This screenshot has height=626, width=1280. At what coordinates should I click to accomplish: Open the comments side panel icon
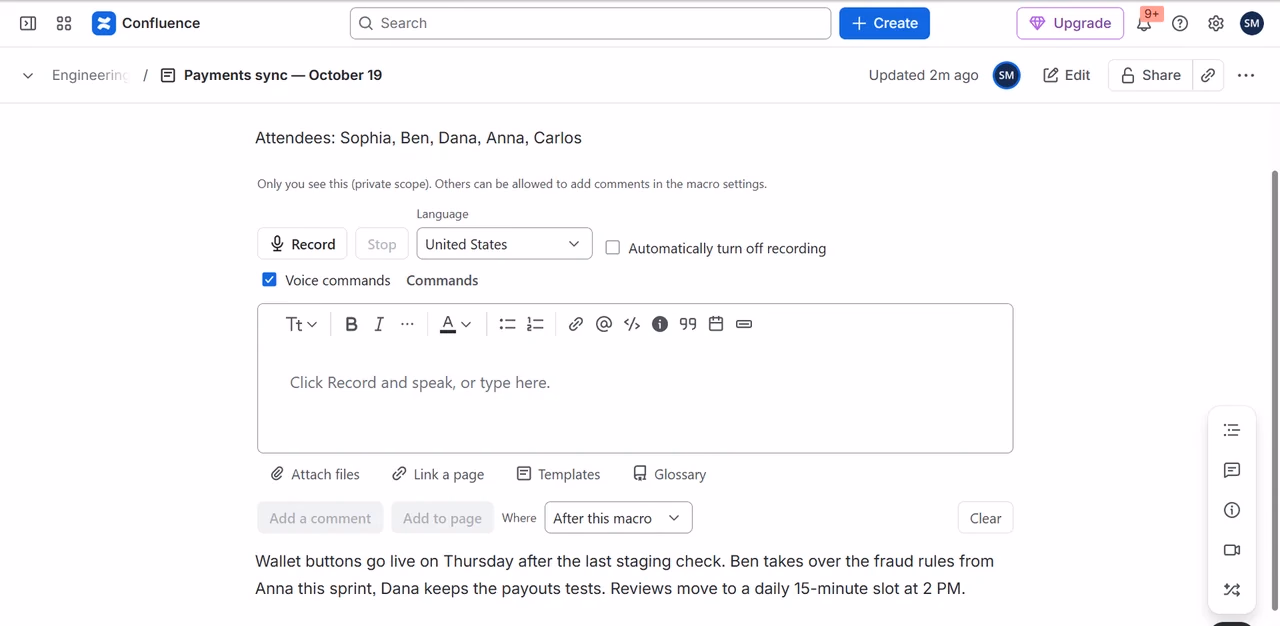[x=1232, y=470]
